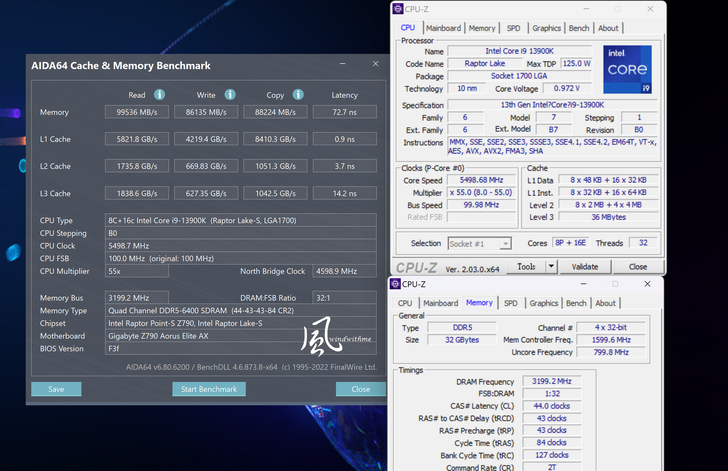Click the Read column info icon

(159, 95)
